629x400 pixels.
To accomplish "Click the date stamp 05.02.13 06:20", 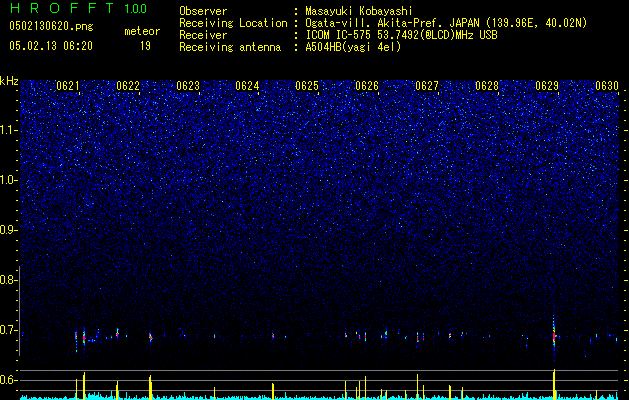I will coord(51,46).
